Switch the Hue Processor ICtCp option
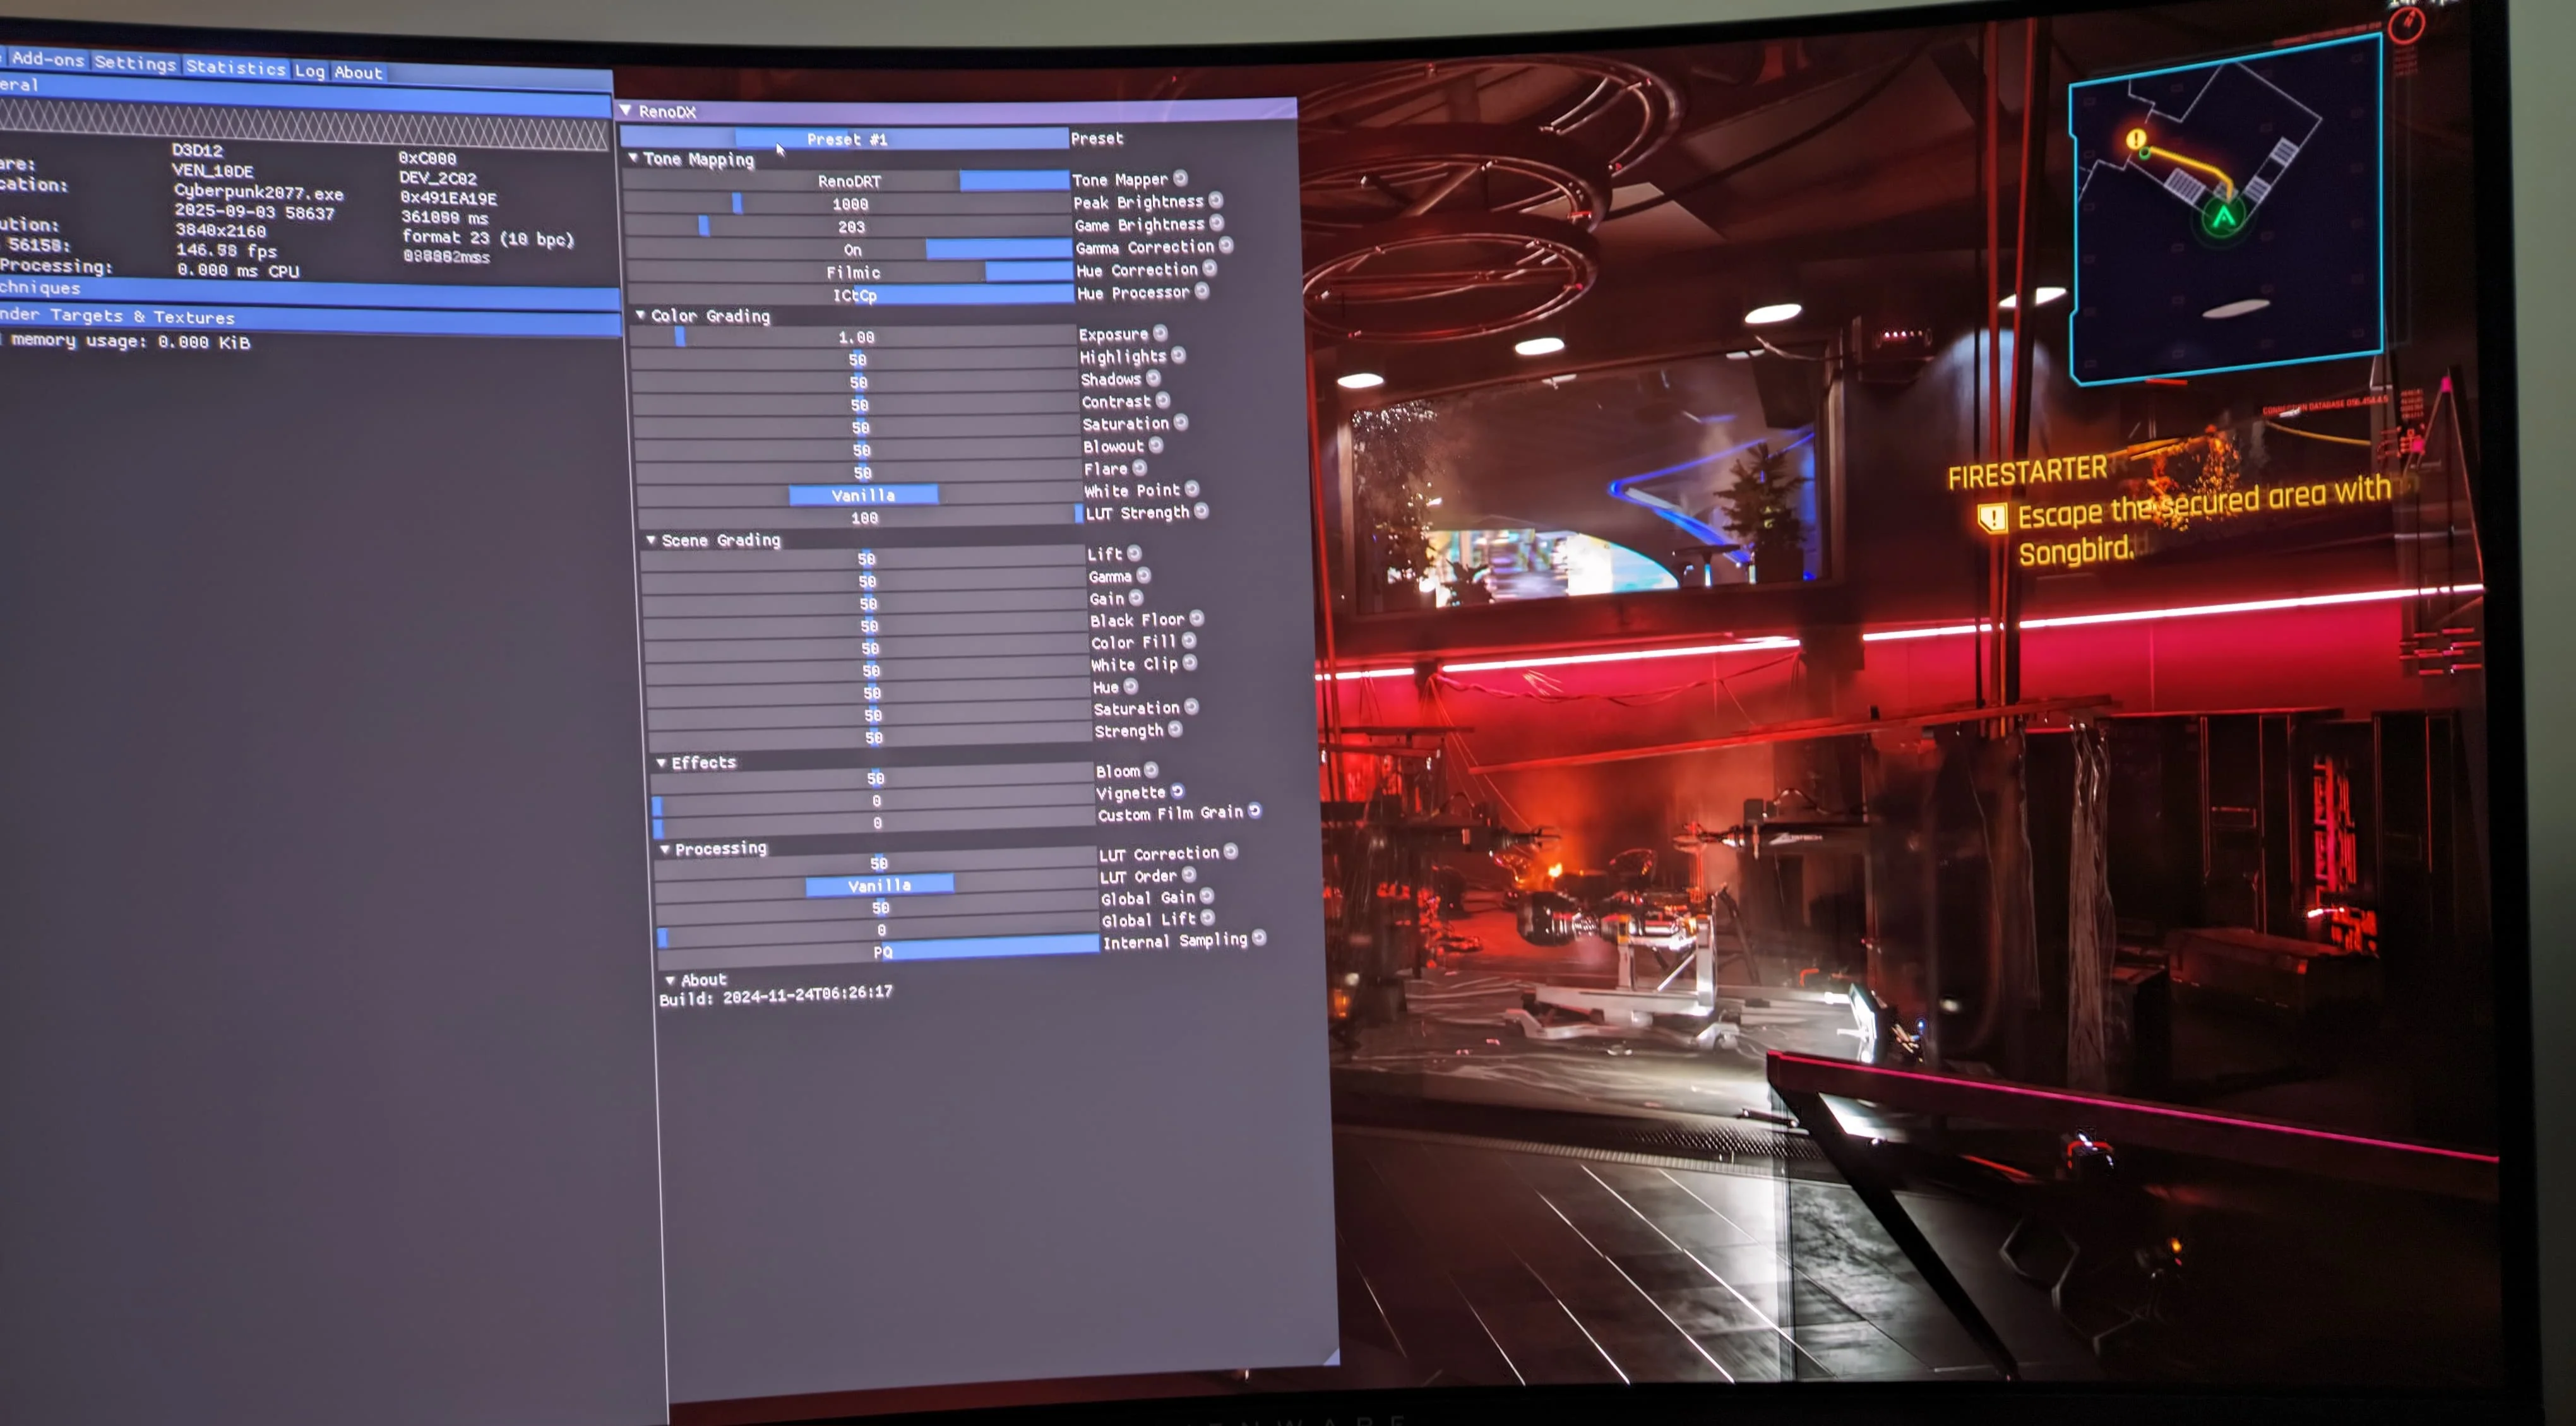This screenshot has height=1426, width=2576. (850, 295)
